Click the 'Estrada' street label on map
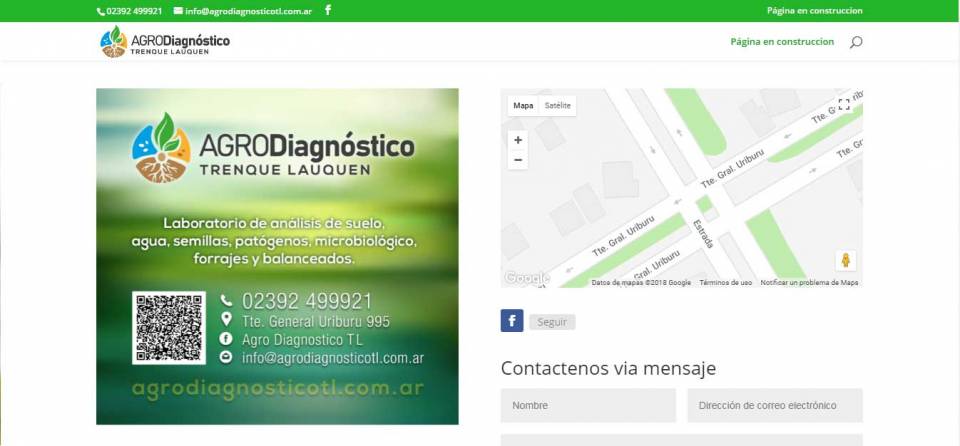 [x=703, y=233]
